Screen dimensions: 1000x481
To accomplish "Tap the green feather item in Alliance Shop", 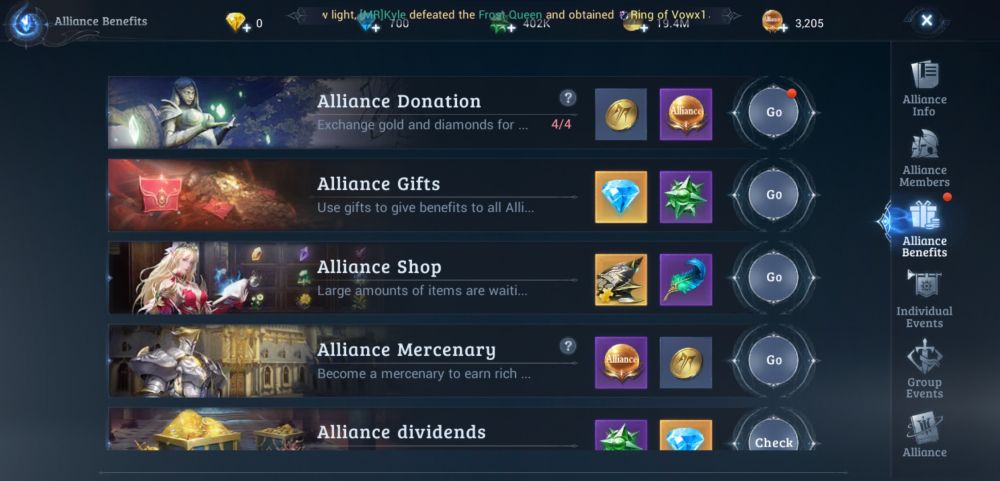I will (x=686, y=279).
